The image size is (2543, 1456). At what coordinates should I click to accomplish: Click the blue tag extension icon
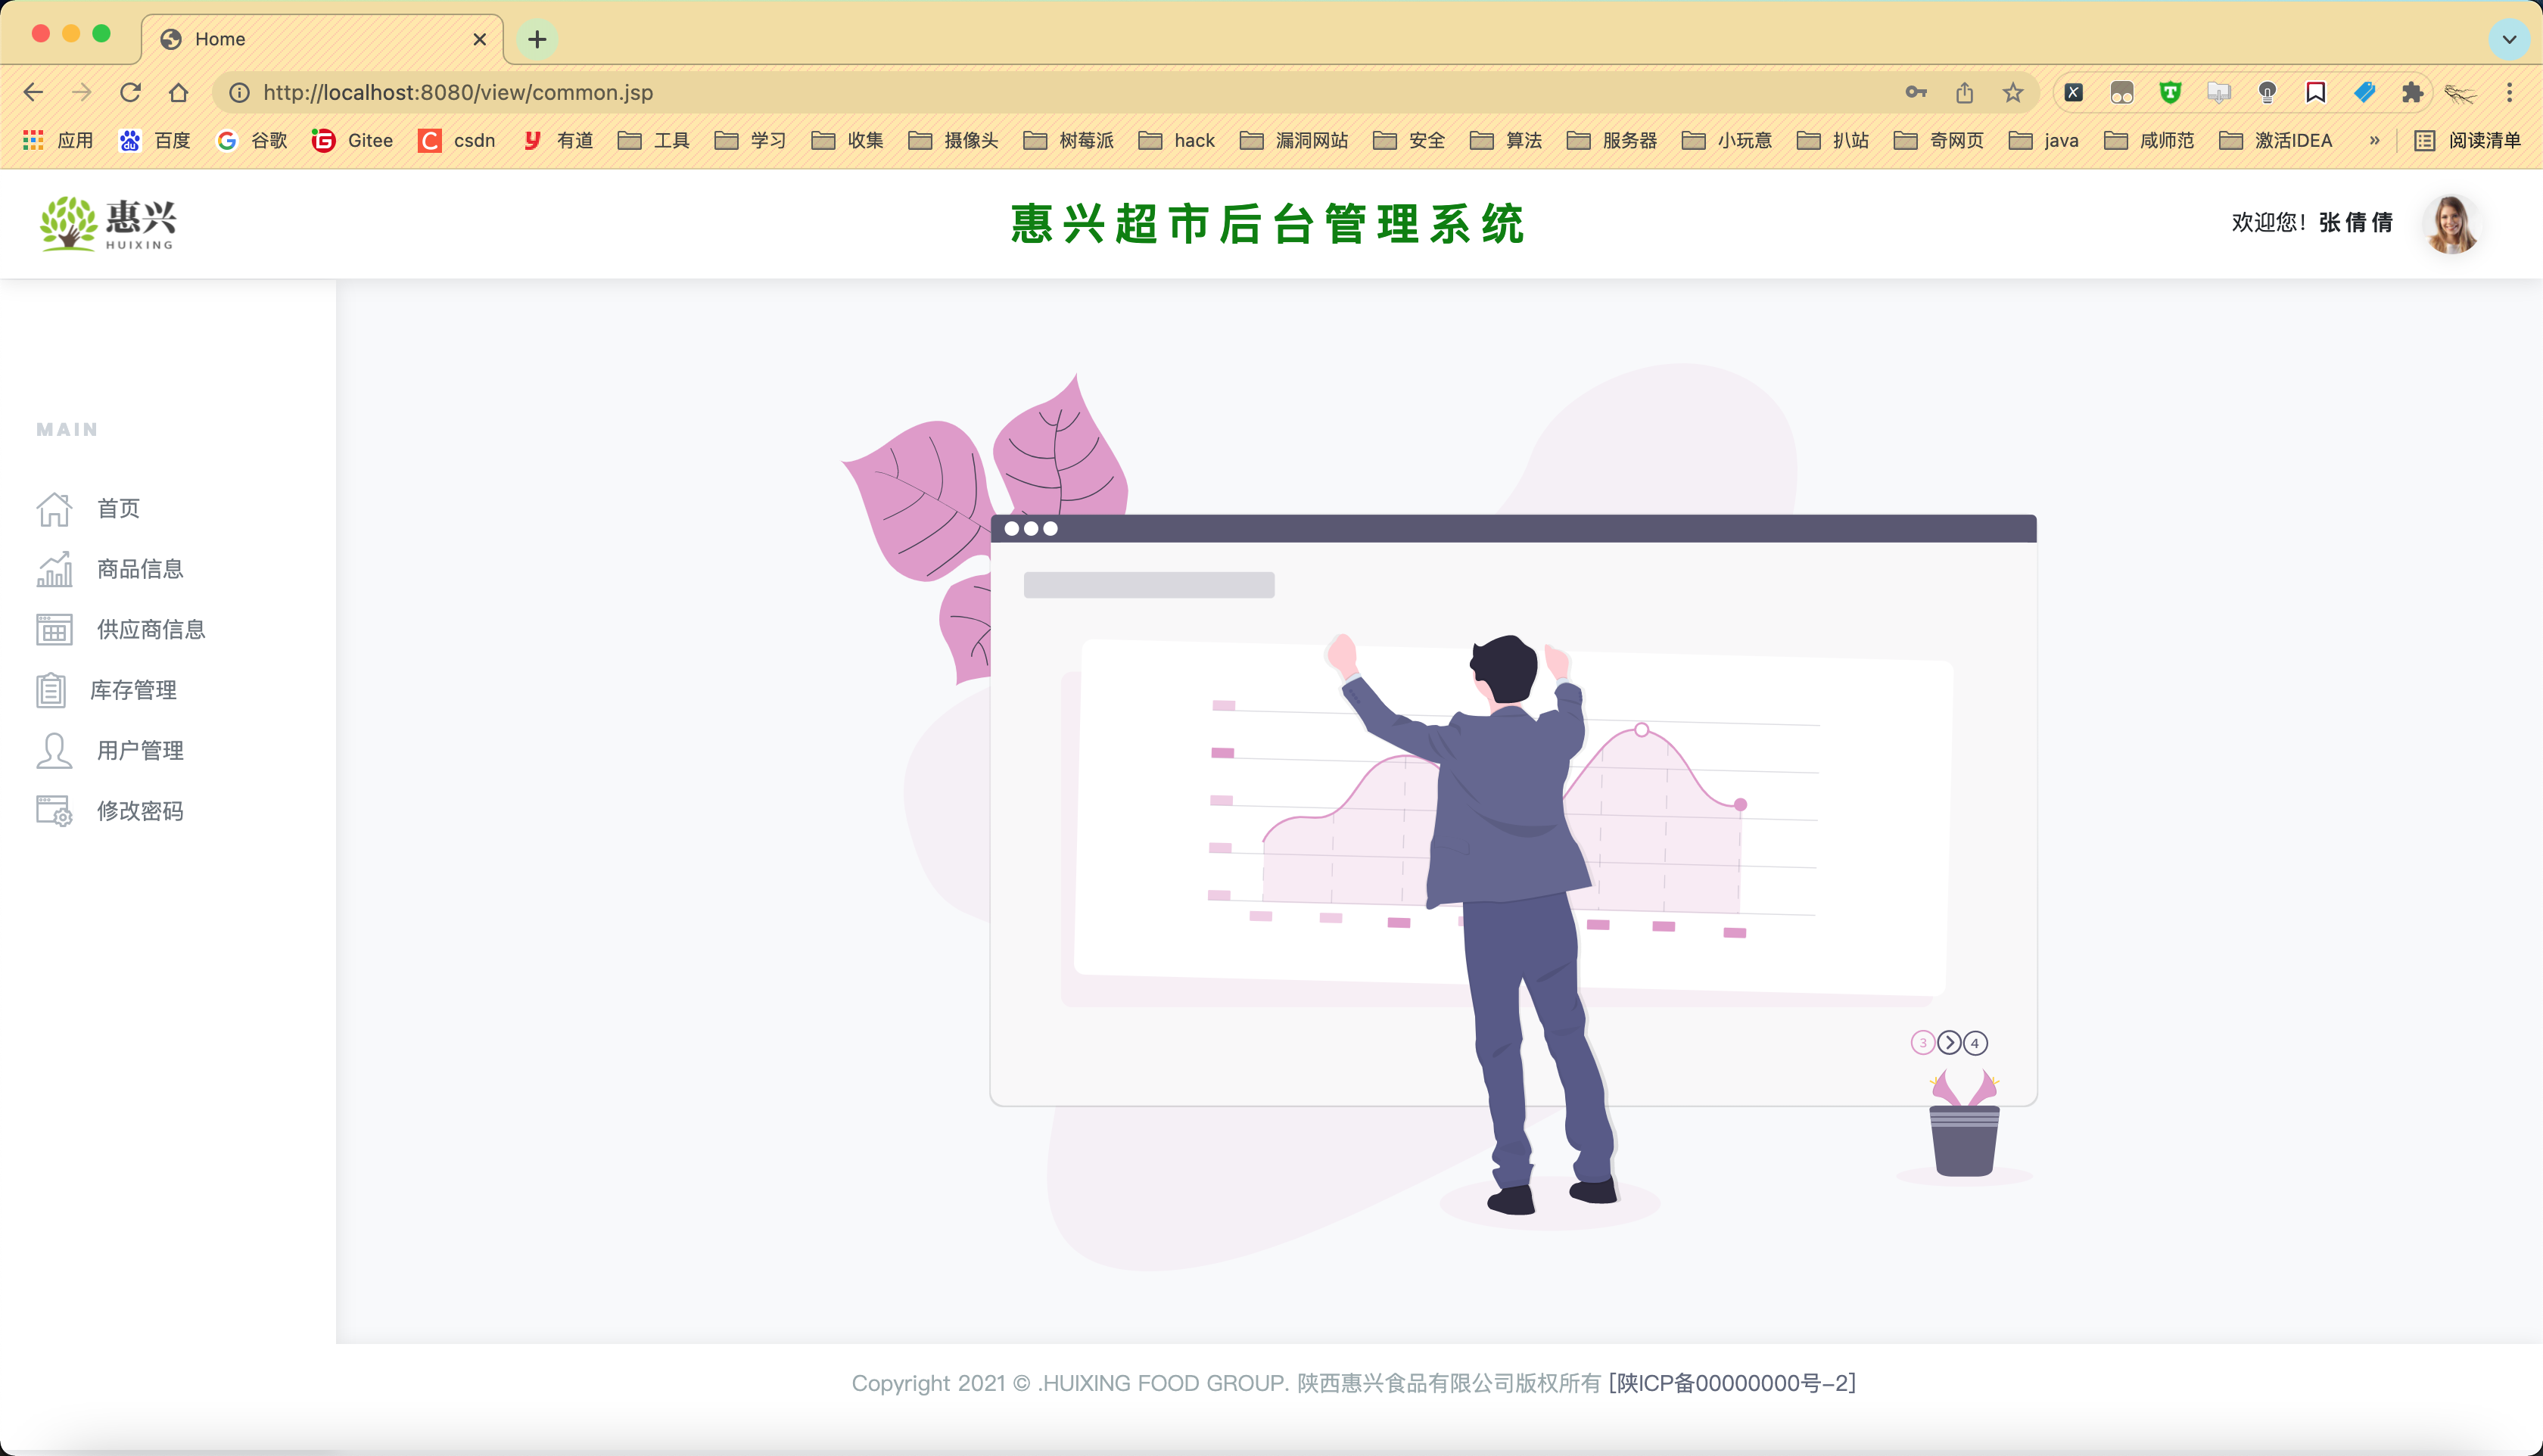[2364, 92]
